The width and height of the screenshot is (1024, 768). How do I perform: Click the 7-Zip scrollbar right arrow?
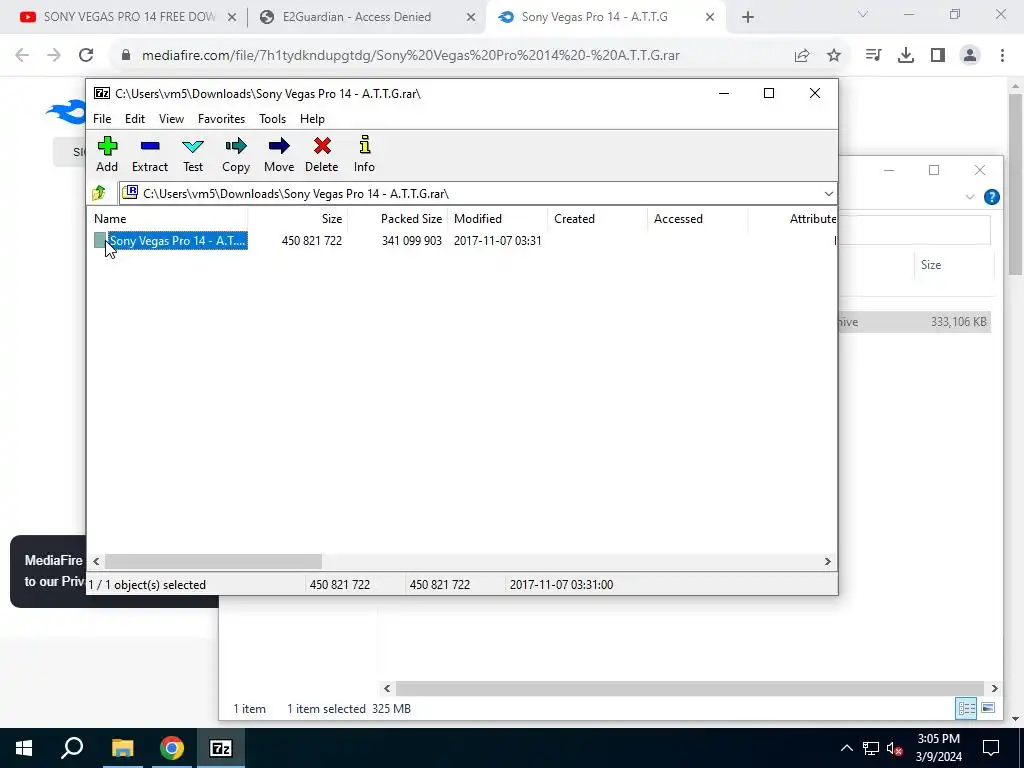[x=827, y=562]
